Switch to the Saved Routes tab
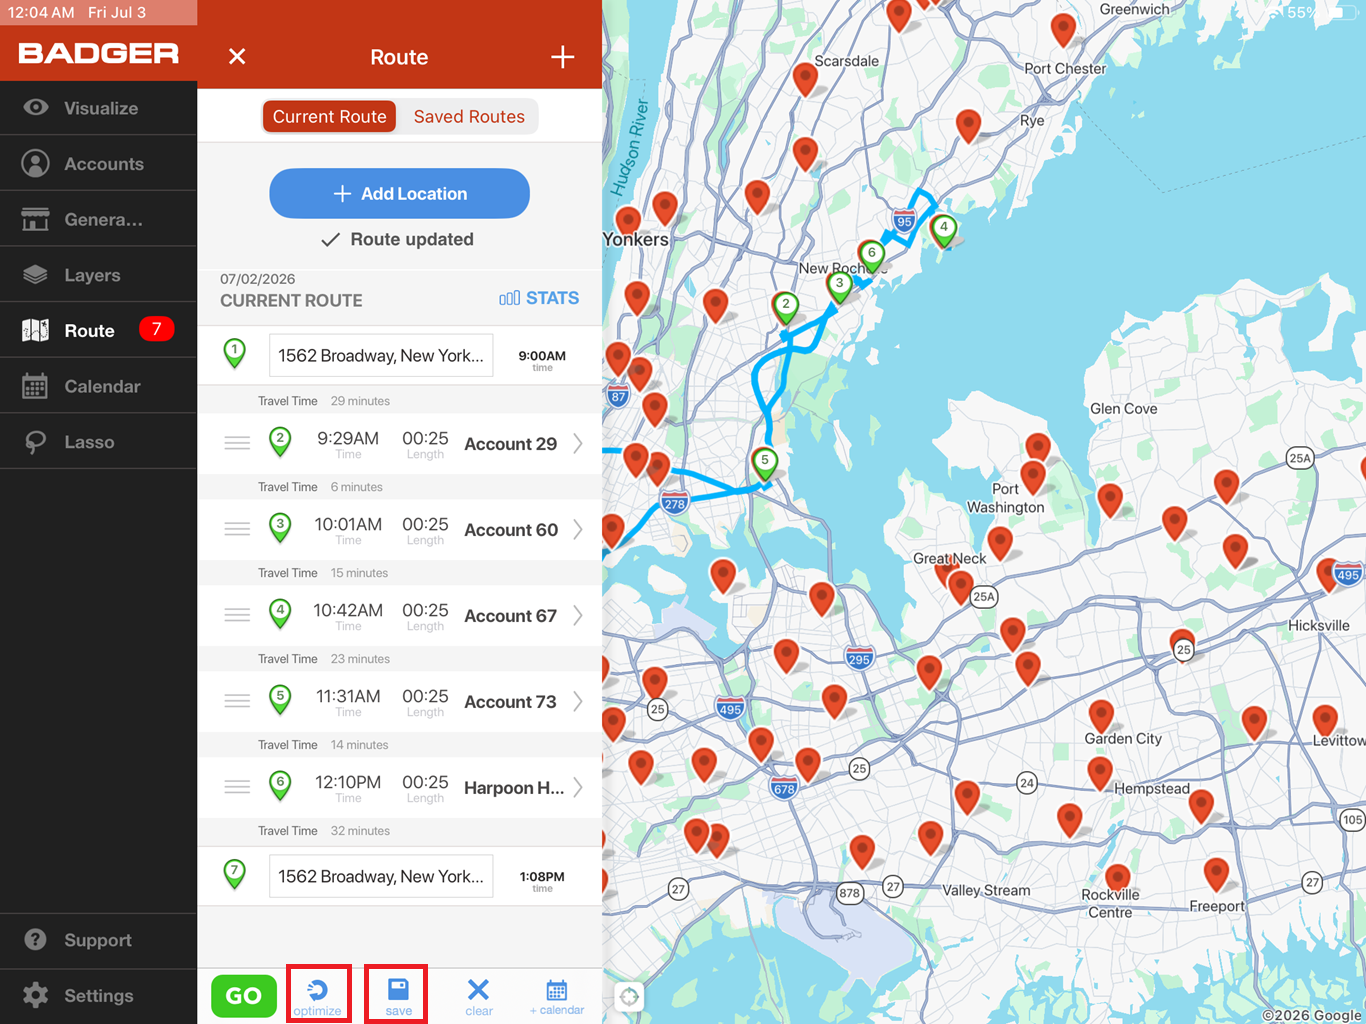The image size is (1366, 1024). 469,117
